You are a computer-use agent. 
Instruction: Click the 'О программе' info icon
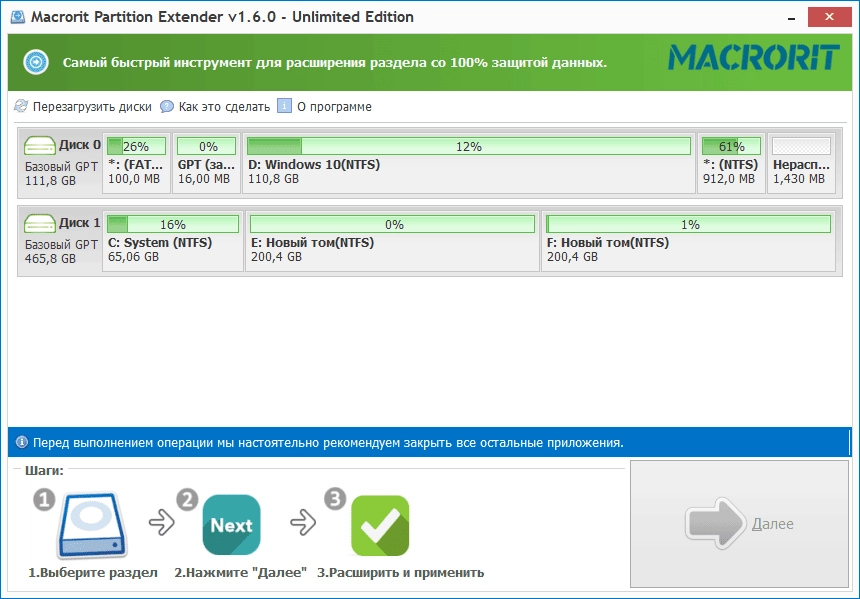pyautogui.click(x=284, y=106)
